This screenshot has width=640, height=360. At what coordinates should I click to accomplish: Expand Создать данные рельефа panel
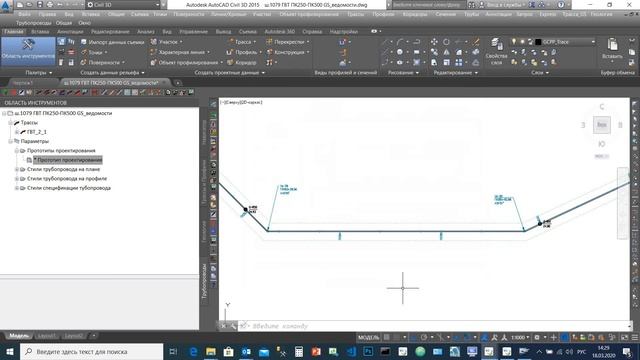pyautogui.click(x=112, y=73)
